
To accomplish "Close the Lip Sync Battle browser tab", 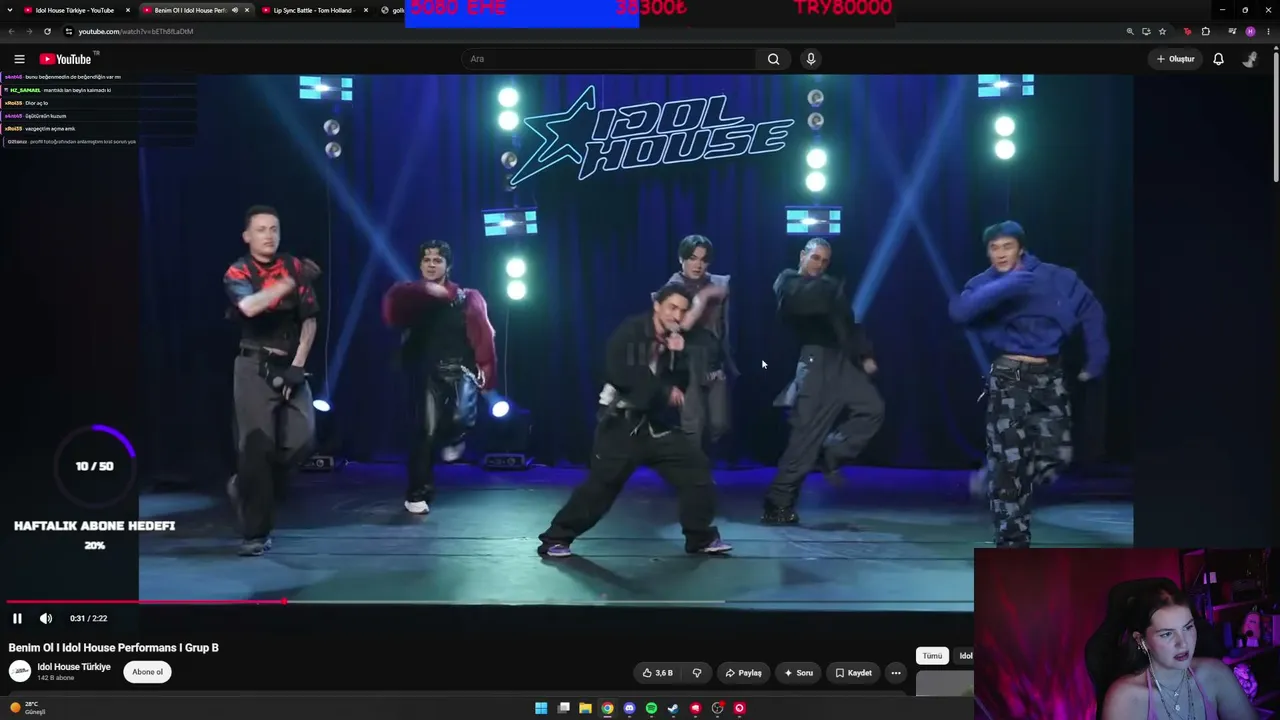I will [x=366, y=10].
